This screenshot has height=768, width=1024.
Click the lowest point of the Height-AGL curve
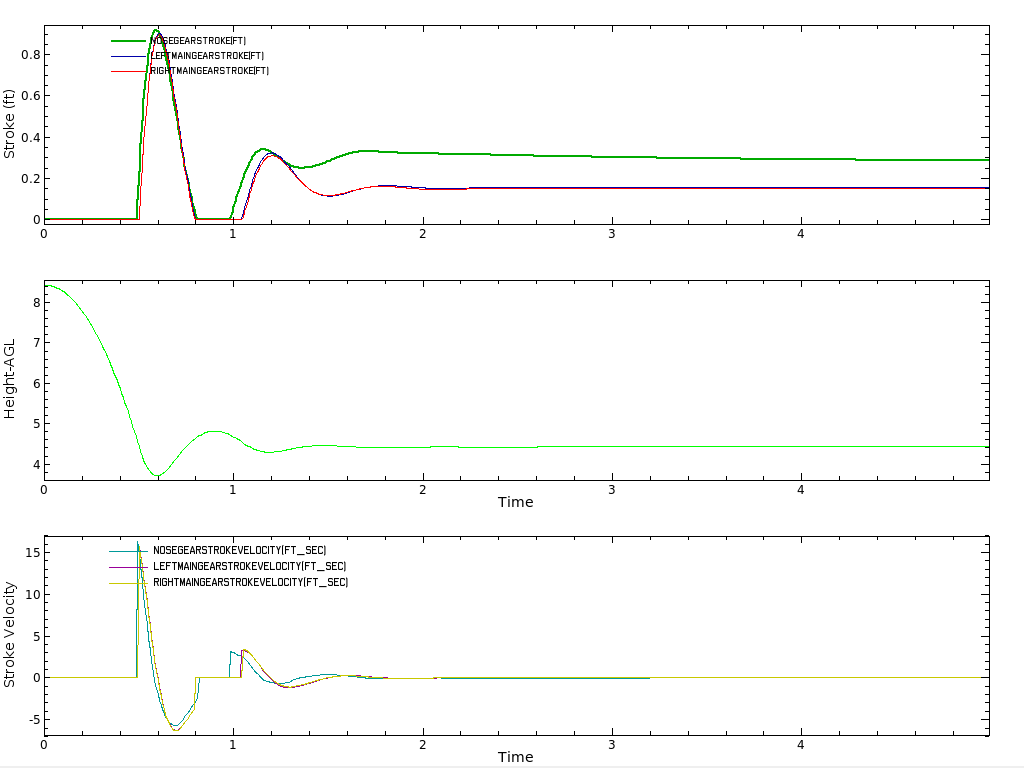[x=156, y=475]
